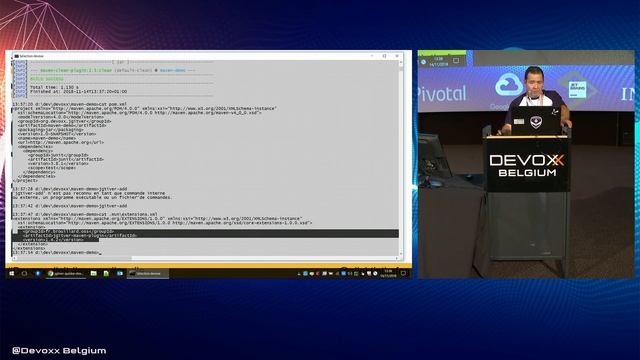Click the maven-clean-plugin output line
The image size is (640, 360).
pyautogui.click(x=113, y=70)
